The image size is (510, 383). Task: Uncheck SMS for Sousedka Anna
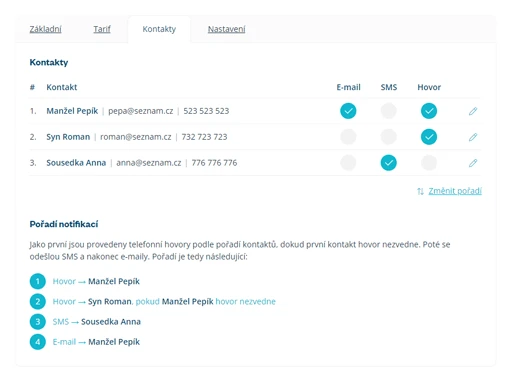click(x=388, y=163)
